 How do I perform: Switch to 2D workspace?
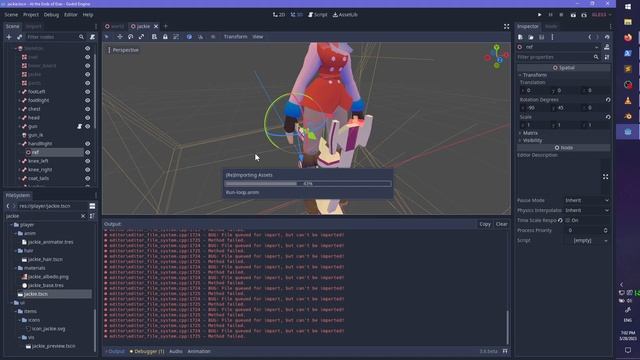pyautogui.click(x=279, y=15)
